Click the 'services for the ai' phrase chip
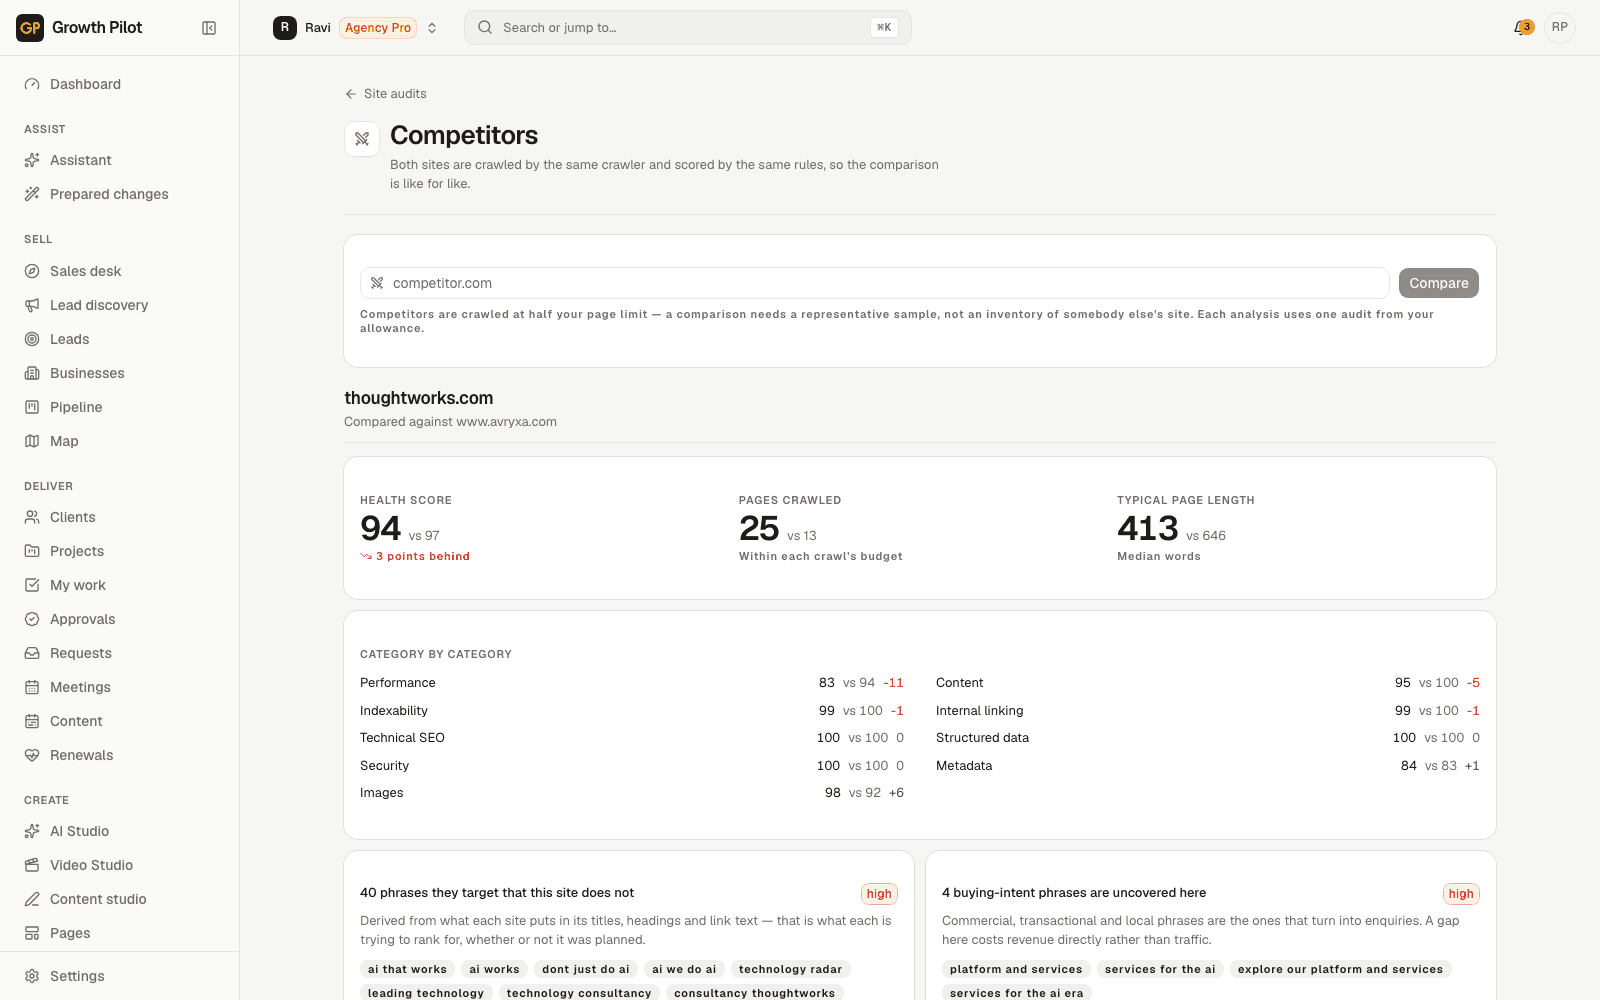This screenshot has width=1600, height=1000. (1160, 969)
